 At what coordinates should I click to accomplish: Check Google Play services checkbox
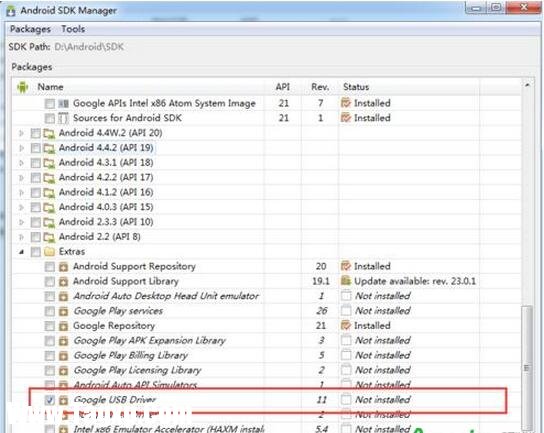click(50, 311)
